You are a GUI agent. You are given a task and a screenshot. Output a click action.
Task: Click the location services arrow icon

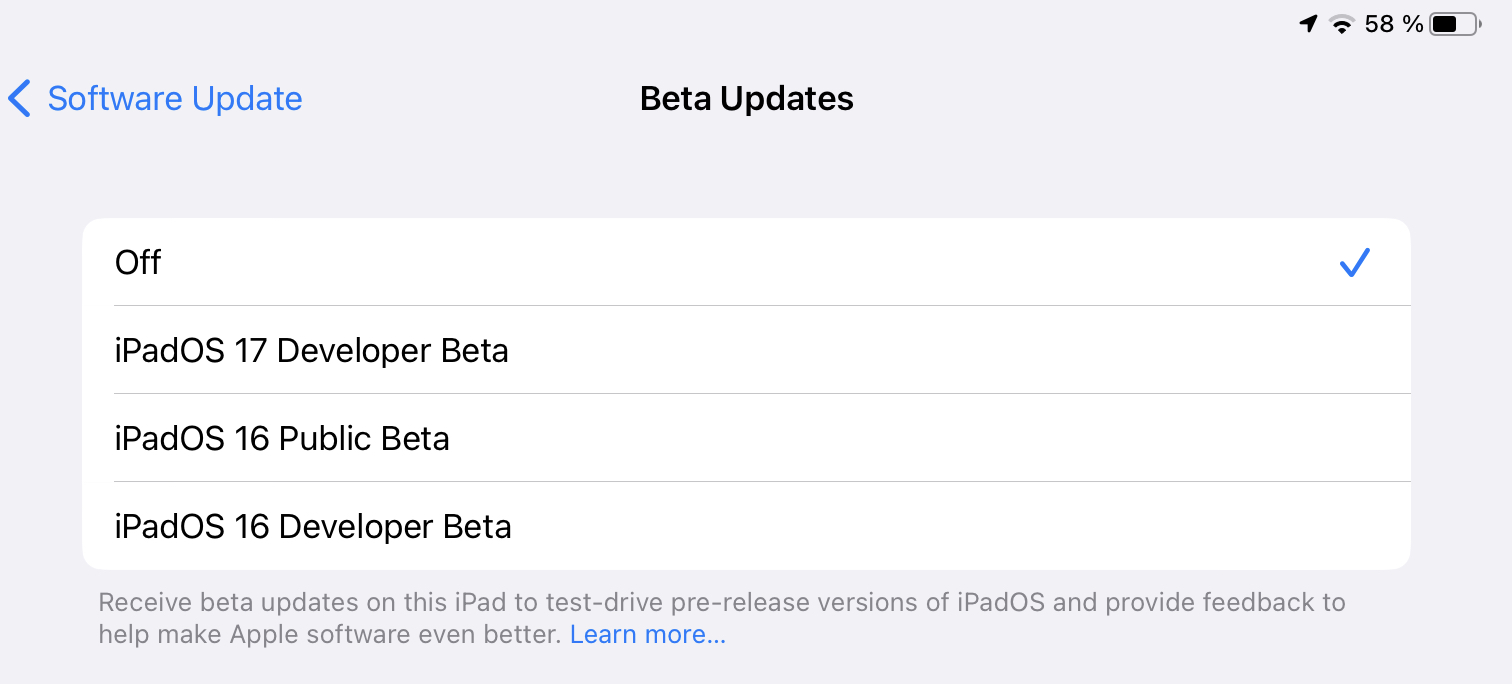coord(1308,24)
